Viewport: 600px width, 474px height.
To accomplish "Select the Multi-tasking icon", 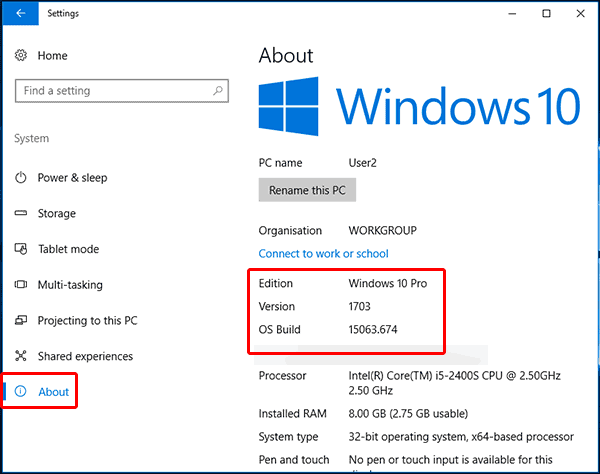I will 21,285.
